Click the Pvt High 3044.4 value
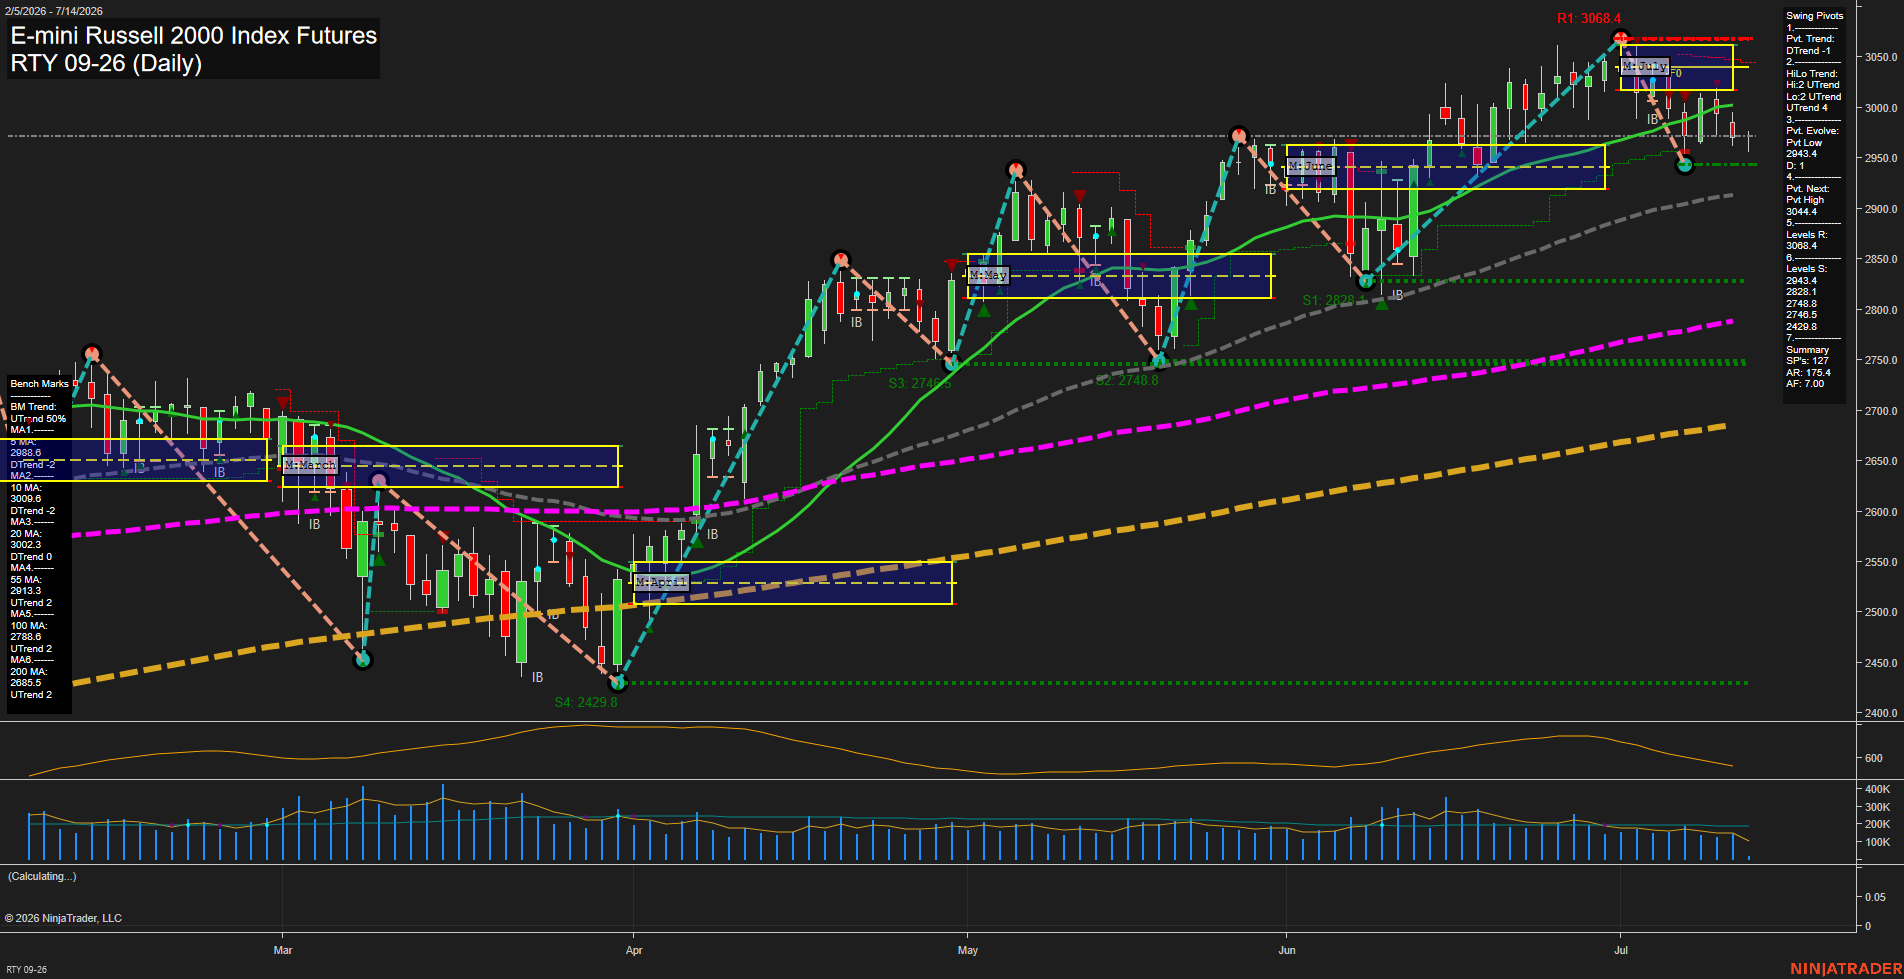 click(x=1807, y=206)
